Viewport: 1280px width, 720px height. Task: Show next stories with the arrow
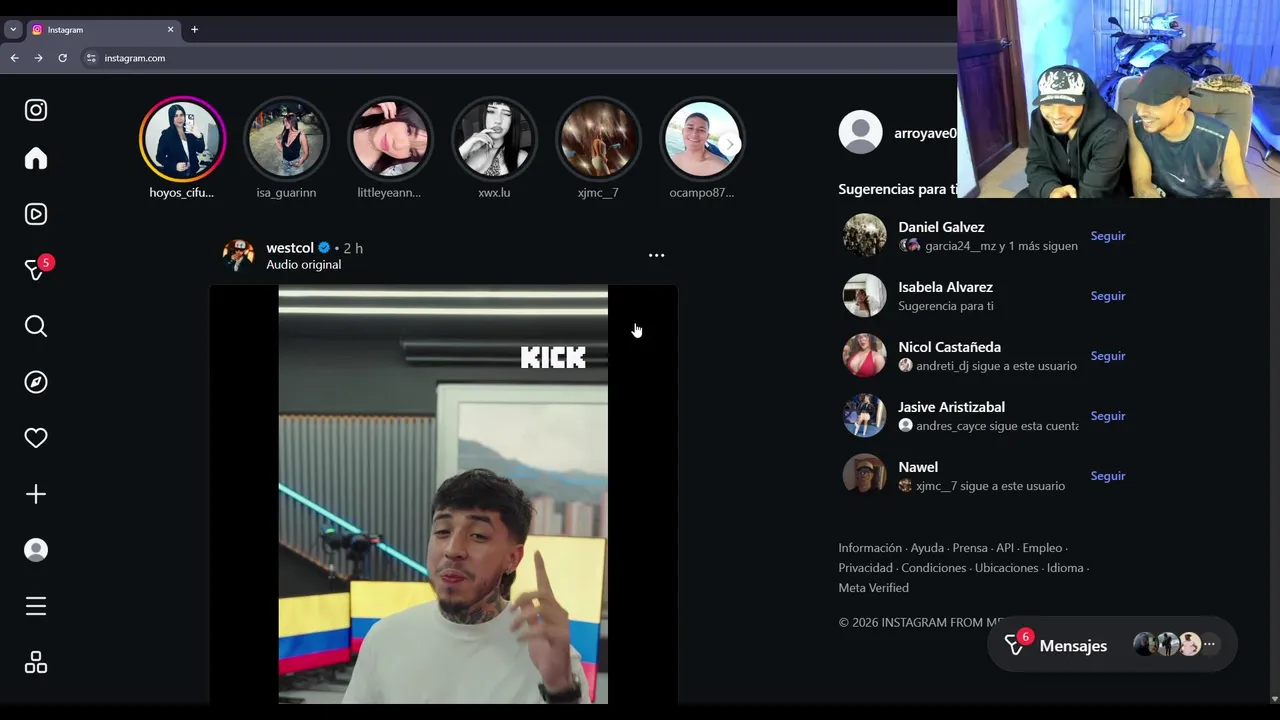730,143
